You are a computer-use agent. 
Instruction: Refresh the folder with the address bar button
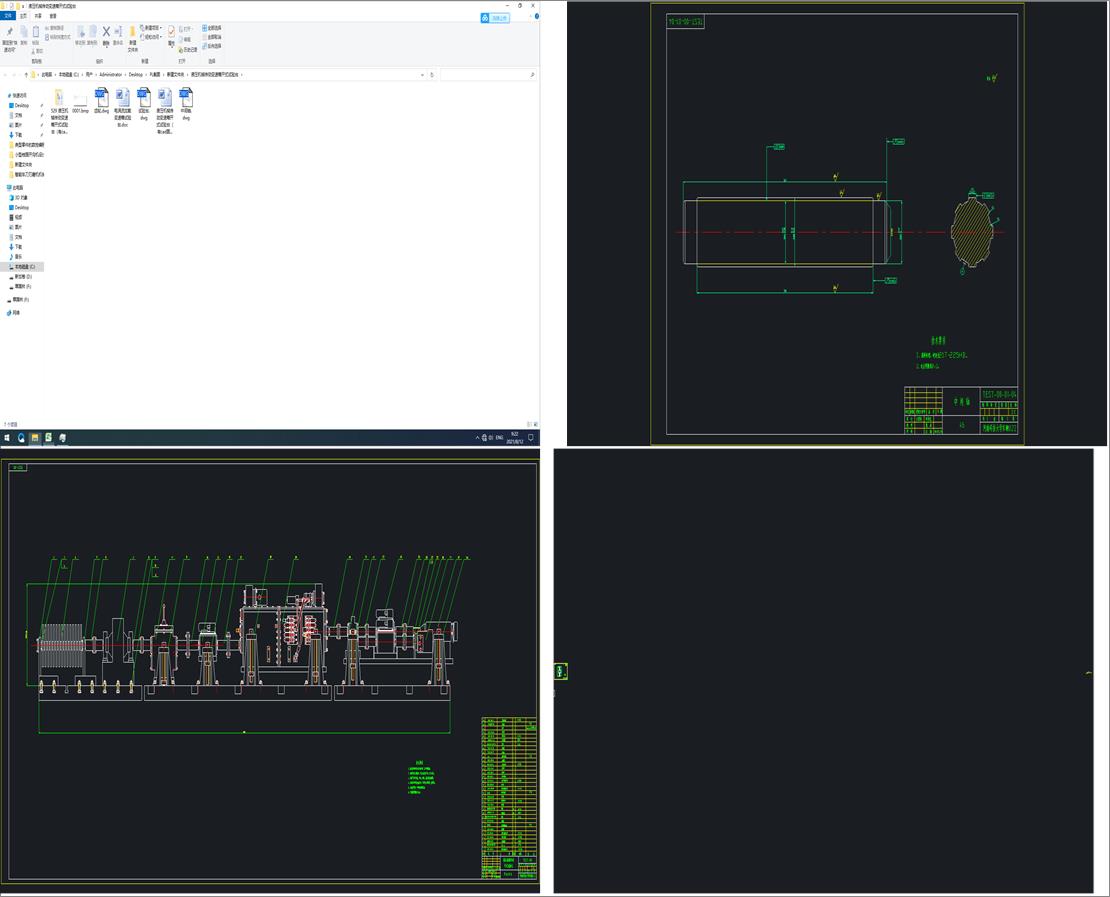[x=432, y=74]
